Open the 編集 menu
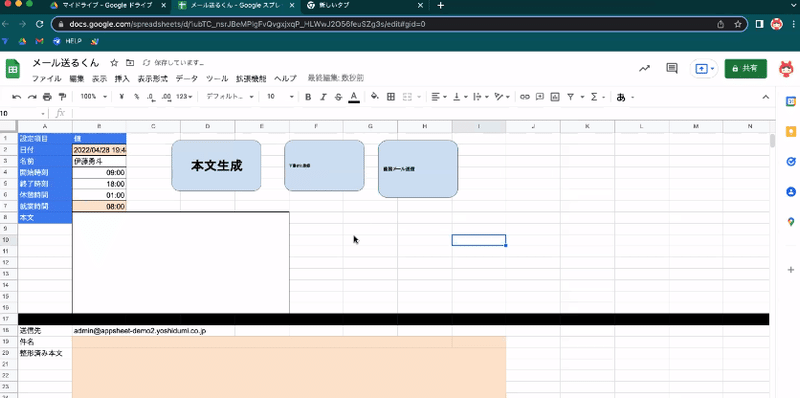The image size is (800, 398). point(77,79)
